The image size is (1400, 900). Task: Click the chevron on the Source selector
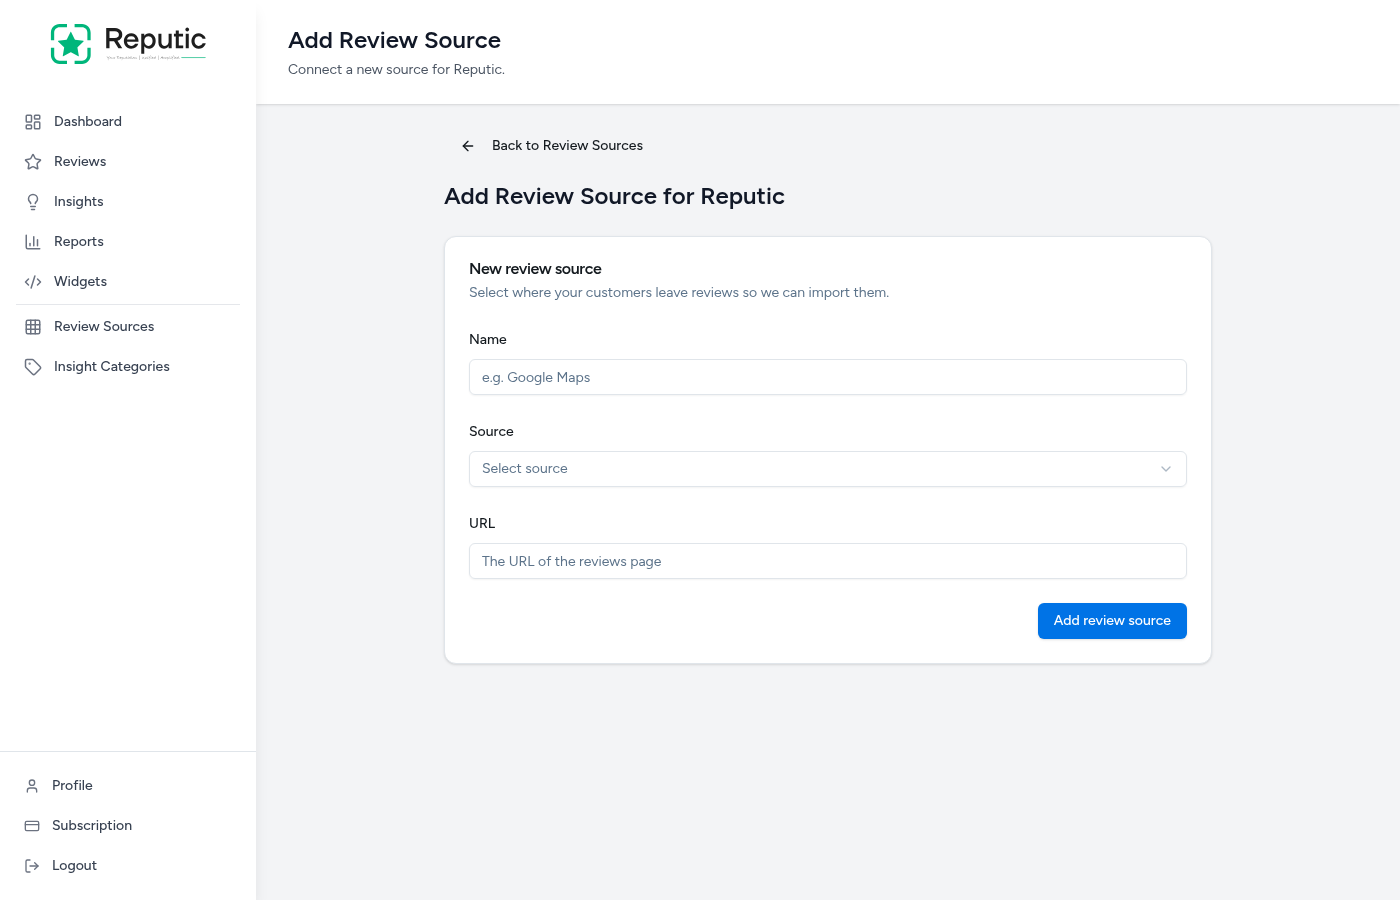click(x=1165, y=469)
